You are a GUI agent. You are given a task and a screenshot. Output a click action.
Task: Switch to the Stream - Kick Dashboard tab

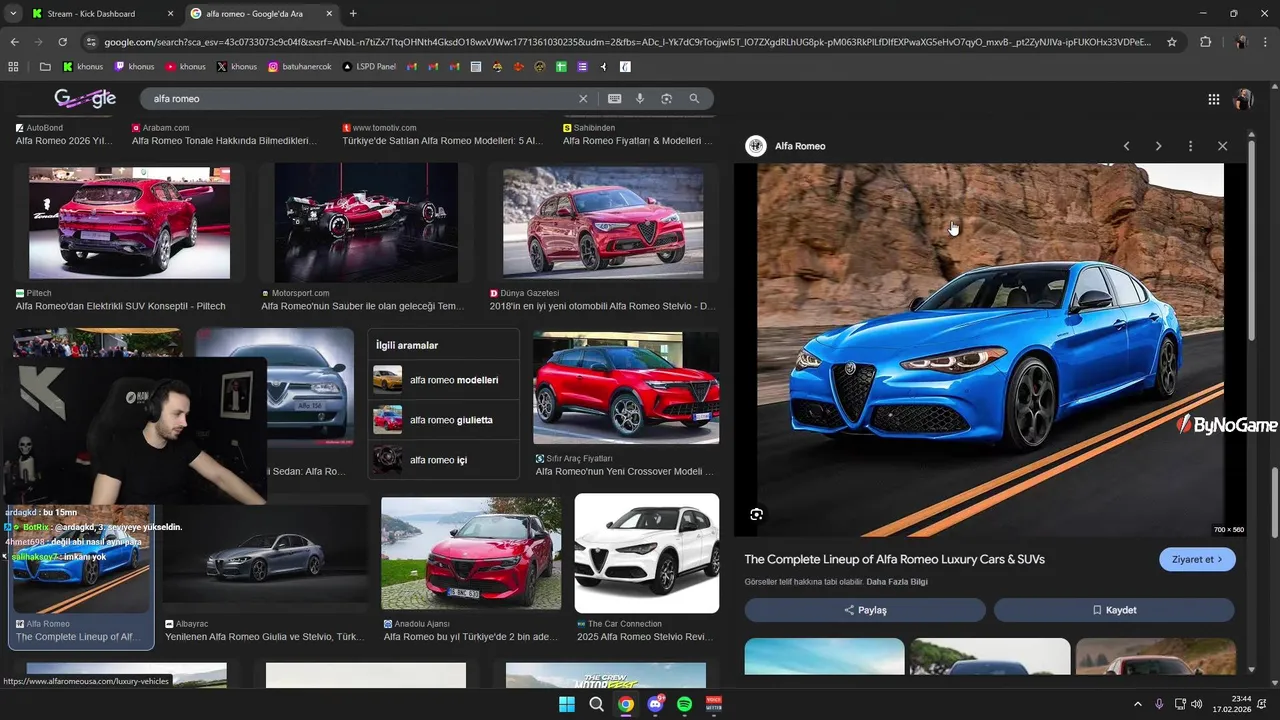click(101, 14)
